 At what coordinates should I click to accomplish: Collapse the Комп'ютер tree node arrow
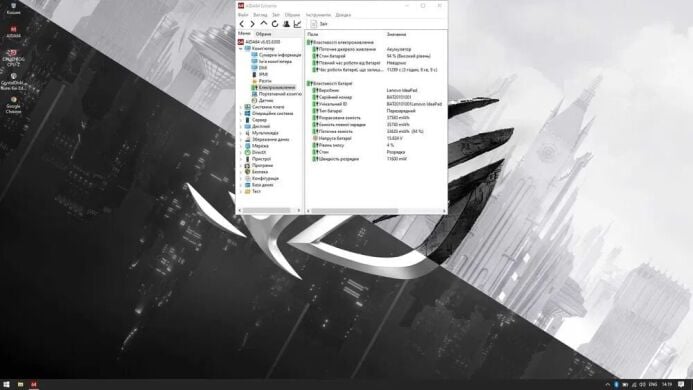click(x=241, y=48)
